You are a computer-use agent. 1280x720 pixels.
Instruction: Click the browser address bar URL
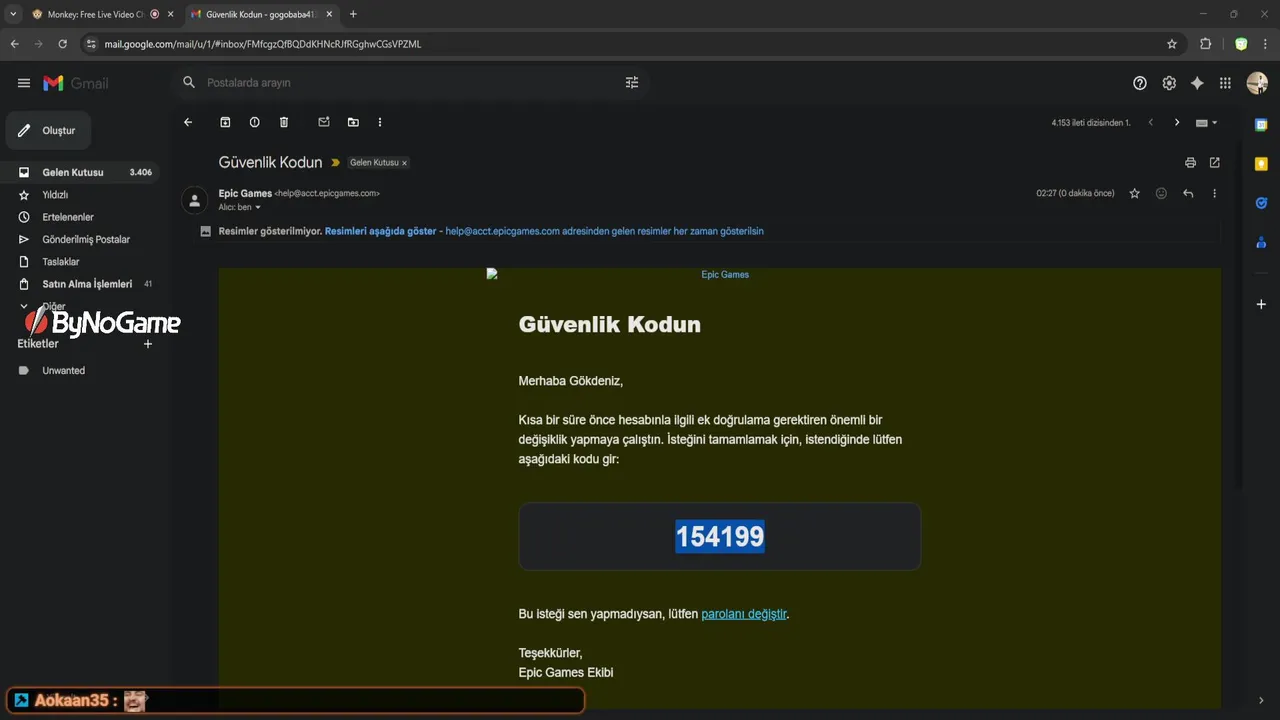263,44
